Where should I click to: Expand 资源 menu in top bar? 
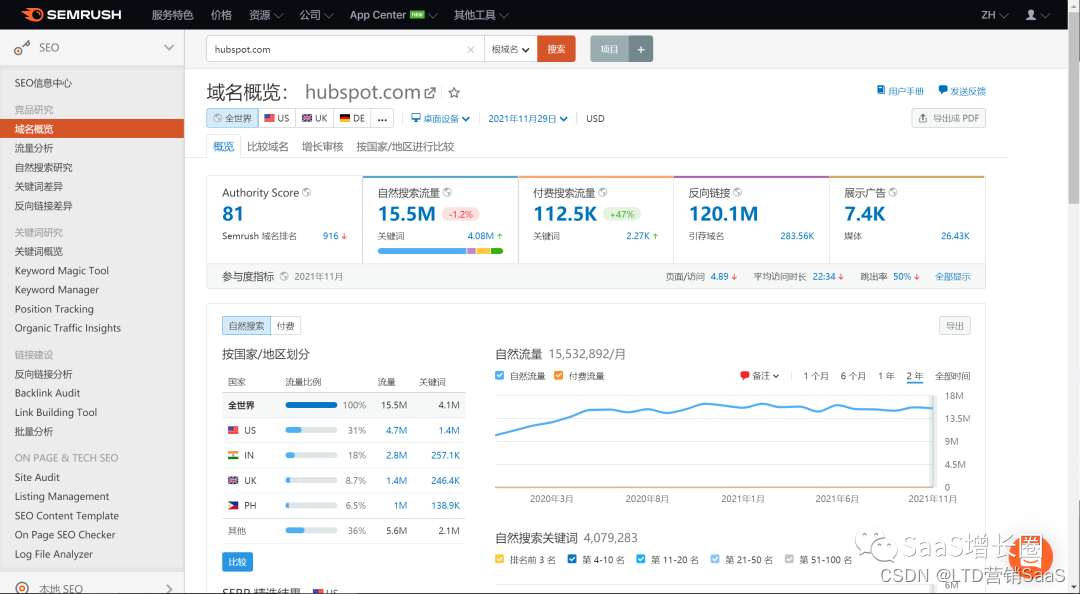[266, 14]
